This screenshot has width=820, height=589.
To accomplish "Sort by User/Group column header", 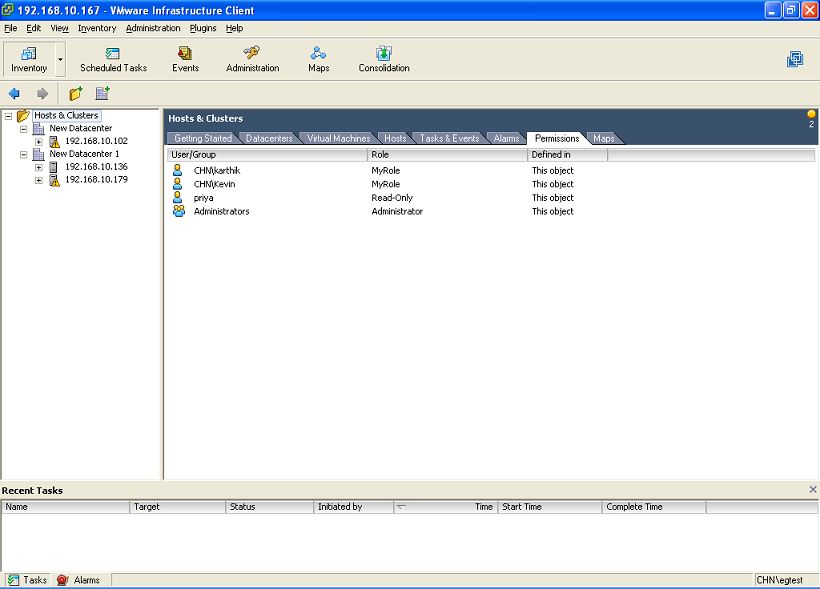I will coord(267,155).
